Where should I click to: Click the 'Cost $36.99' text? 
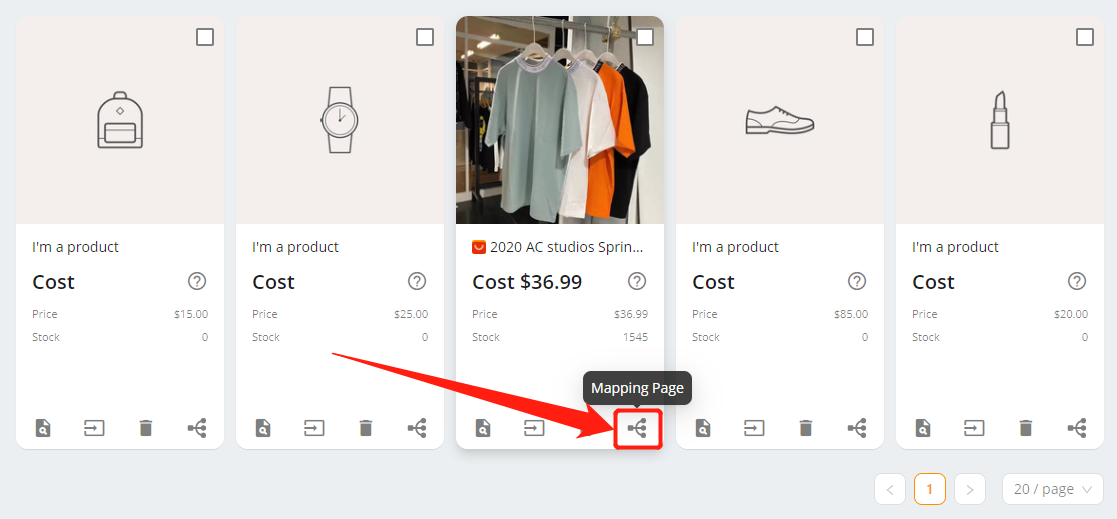(x=527, y=282)
